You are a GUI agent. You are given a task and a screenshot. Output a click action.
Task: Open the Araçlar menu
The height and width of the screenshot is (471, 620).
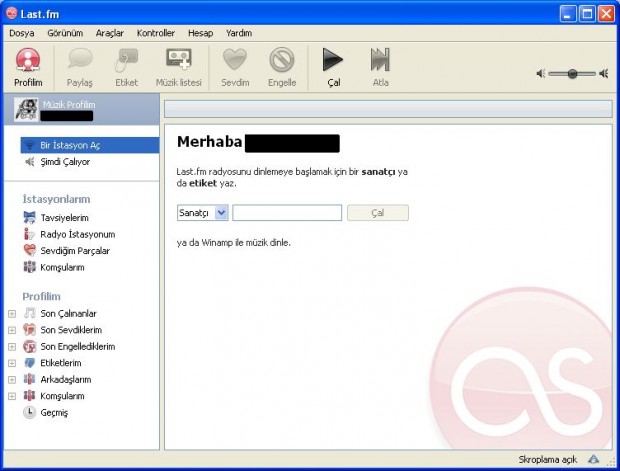coord(110,33)
